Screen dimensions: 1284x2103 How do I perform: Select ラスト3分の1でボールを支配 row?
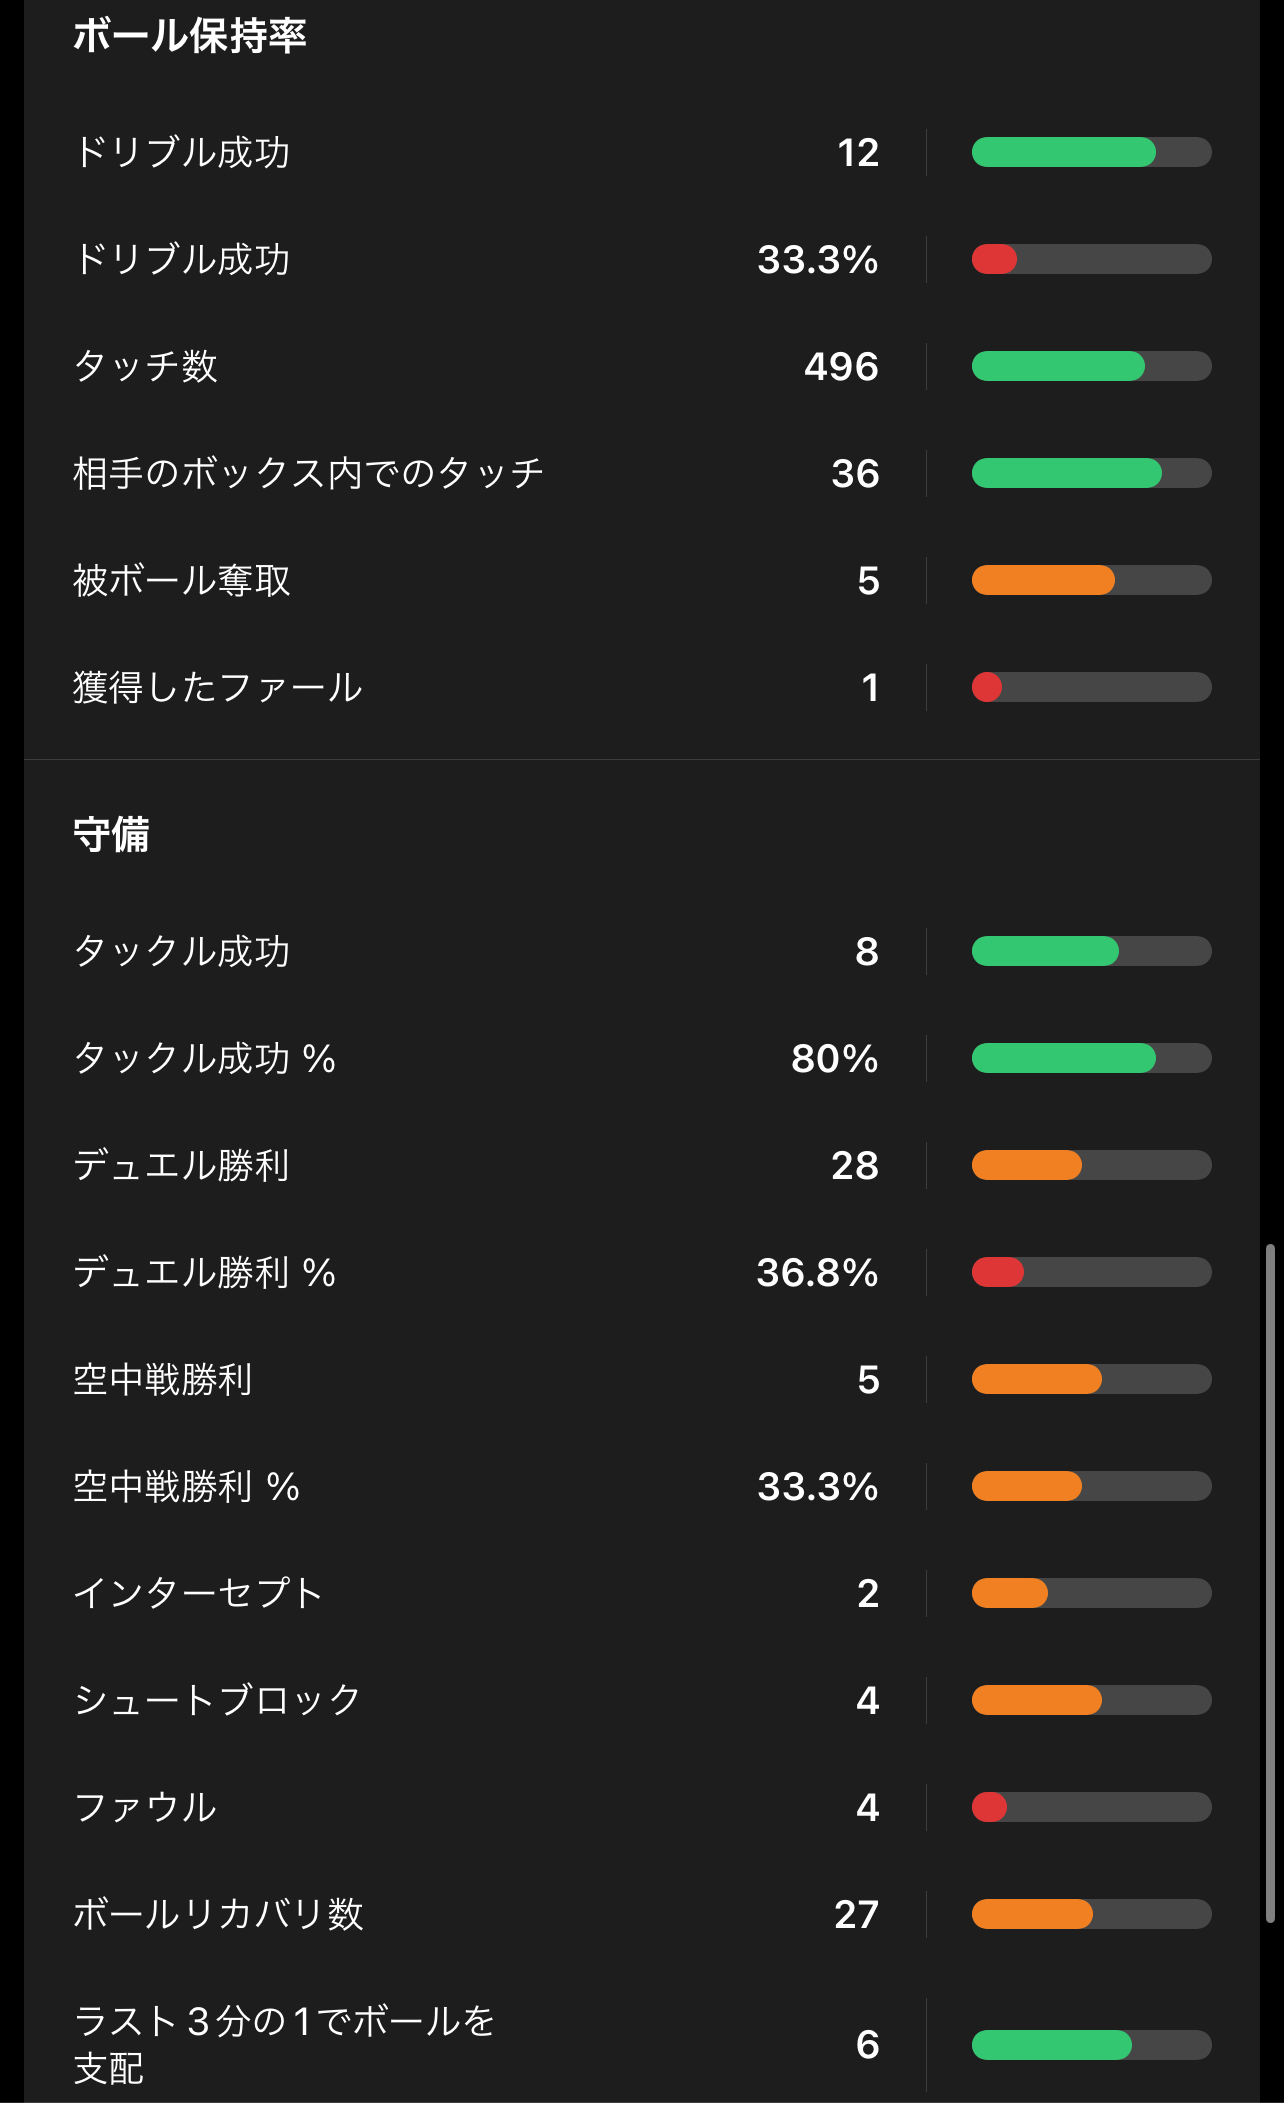point(642,2044)
